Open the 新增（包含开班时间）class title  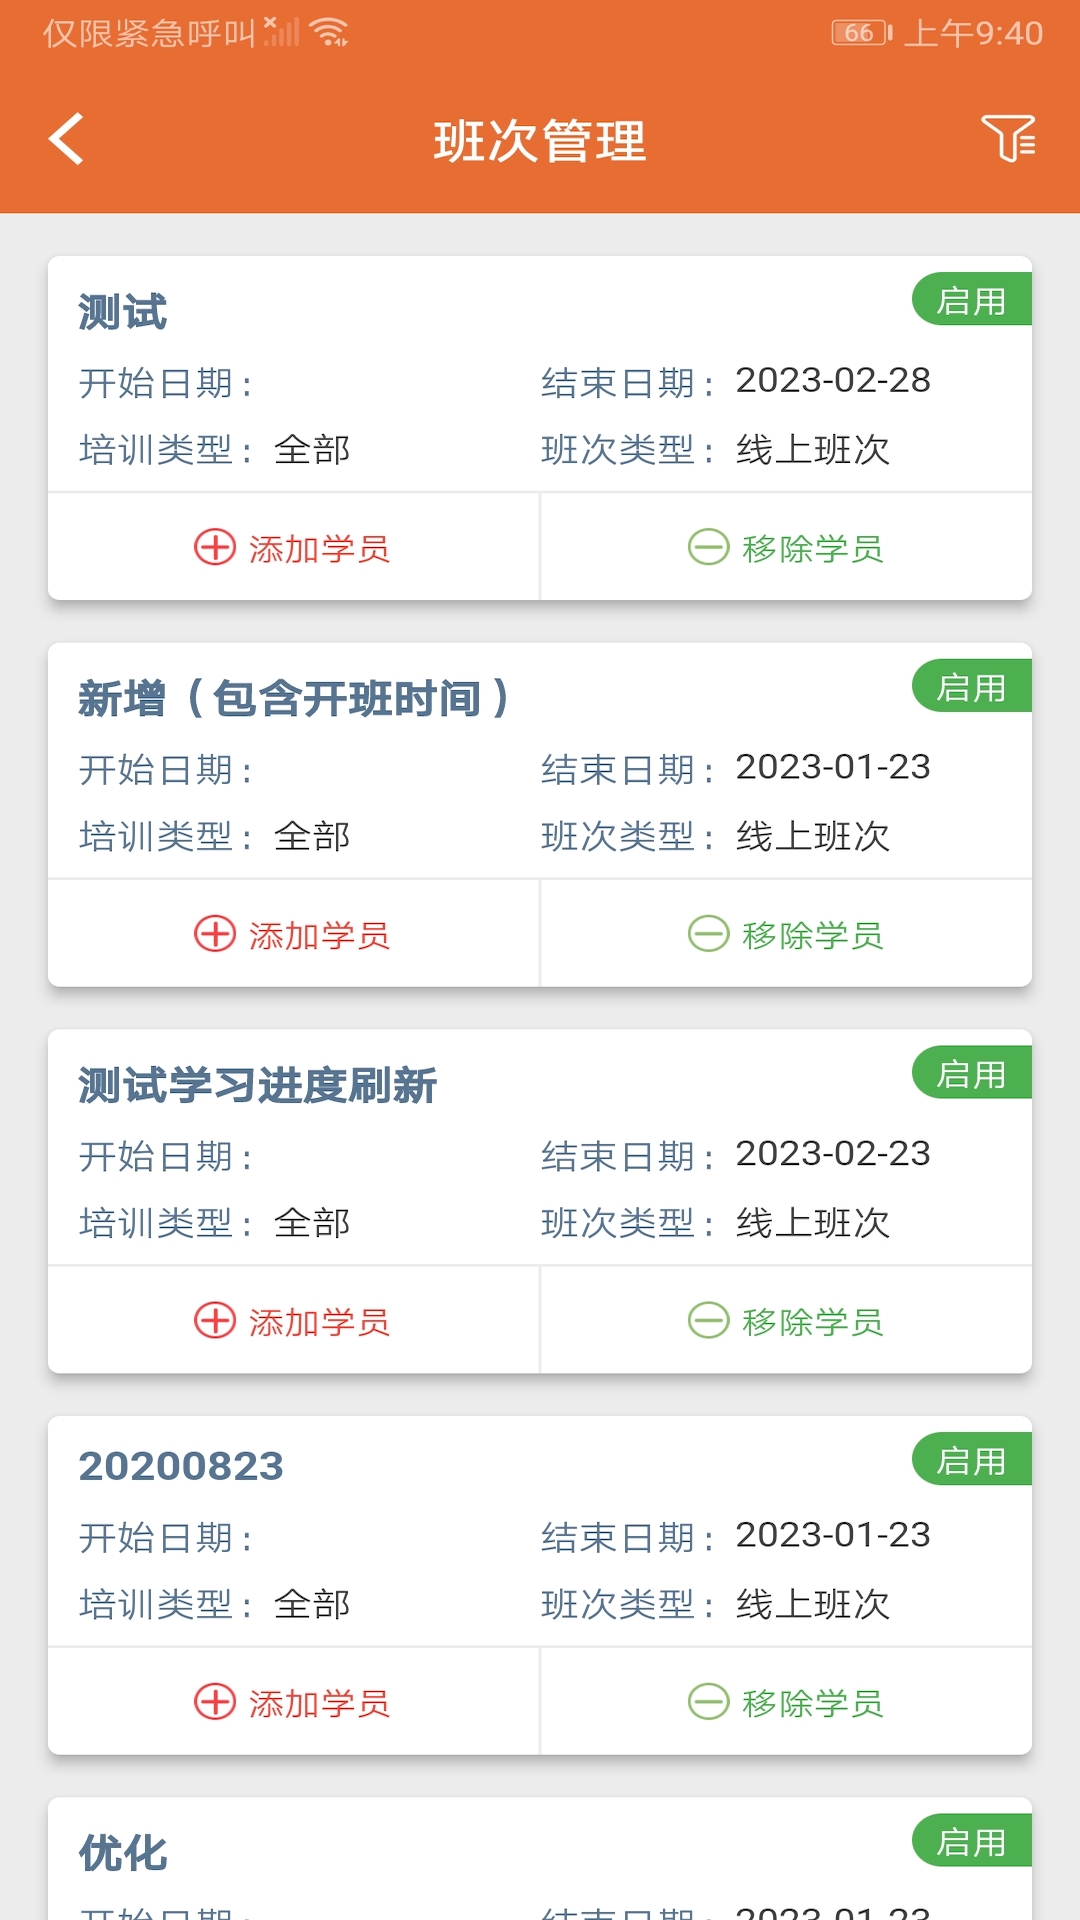click(294, 698)
